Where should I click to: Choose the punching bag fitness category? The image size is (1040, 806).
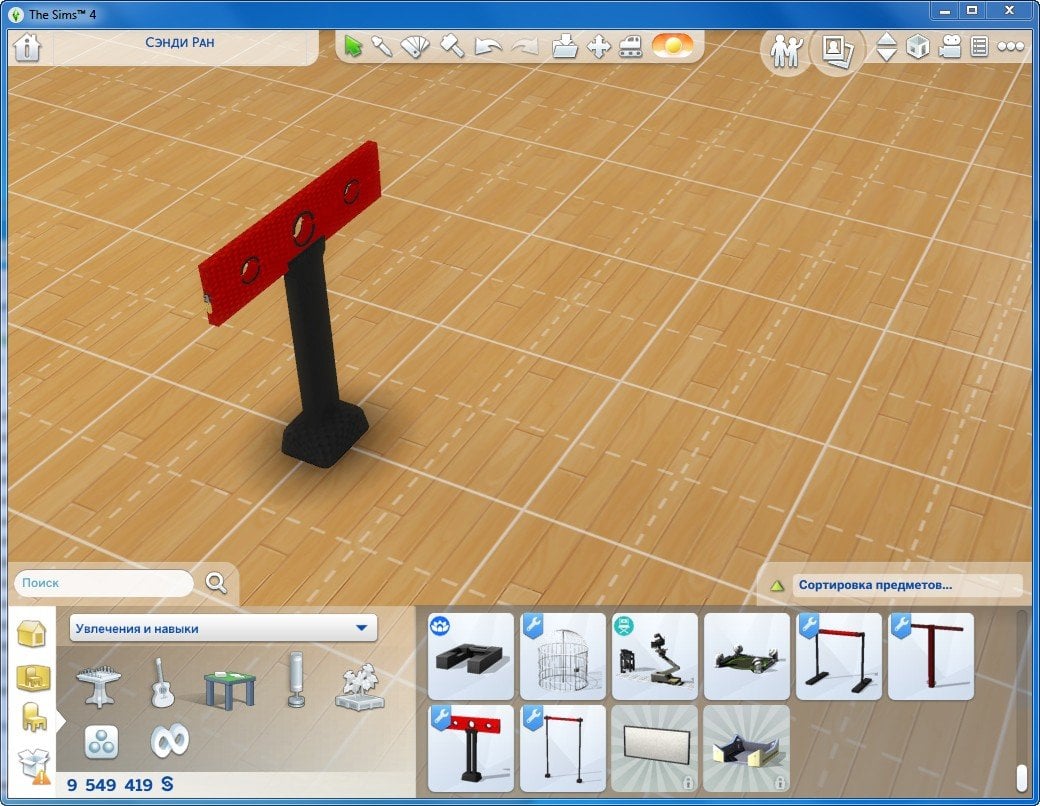pyautogui.click(x=296, y=680)
